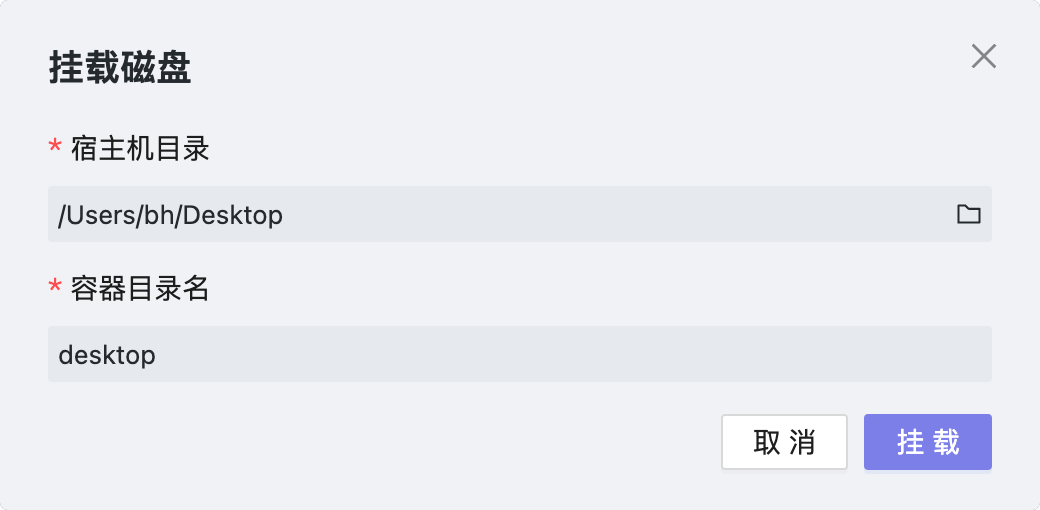Click the 挂载磁盘 dialog title
Screen dimensions: 1040x510
(120, 69)
